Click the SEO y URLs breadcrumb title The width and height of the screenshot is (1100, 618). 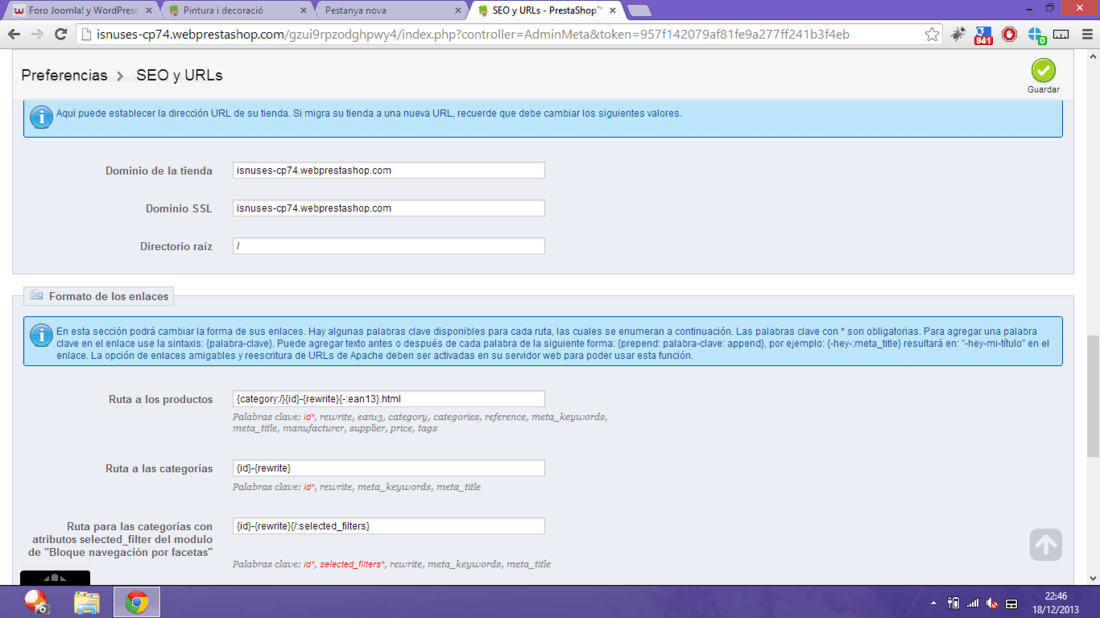179,75
